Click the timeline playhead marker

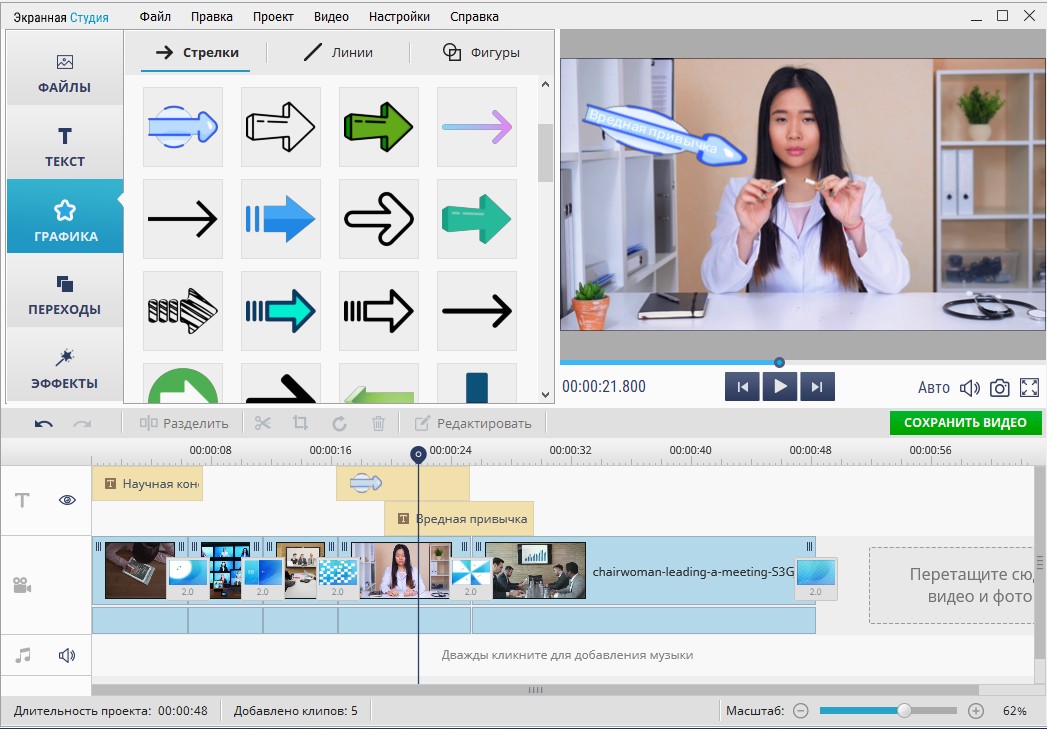click(418, 455)
